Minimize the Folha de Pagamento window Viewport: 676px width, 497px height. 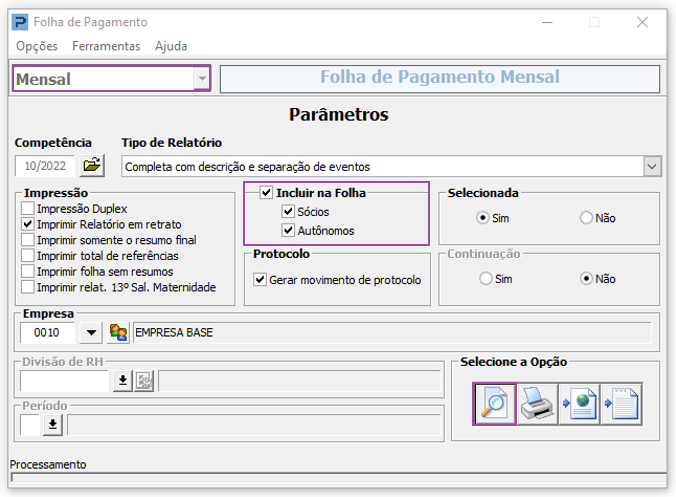tap(547, 22)
